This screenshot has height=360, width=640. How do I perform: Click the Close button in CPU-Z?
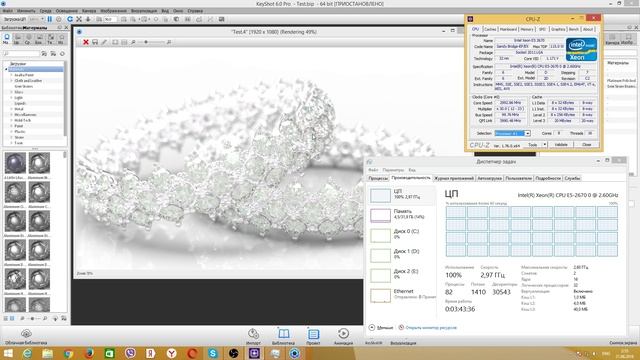tap(587, 145)
